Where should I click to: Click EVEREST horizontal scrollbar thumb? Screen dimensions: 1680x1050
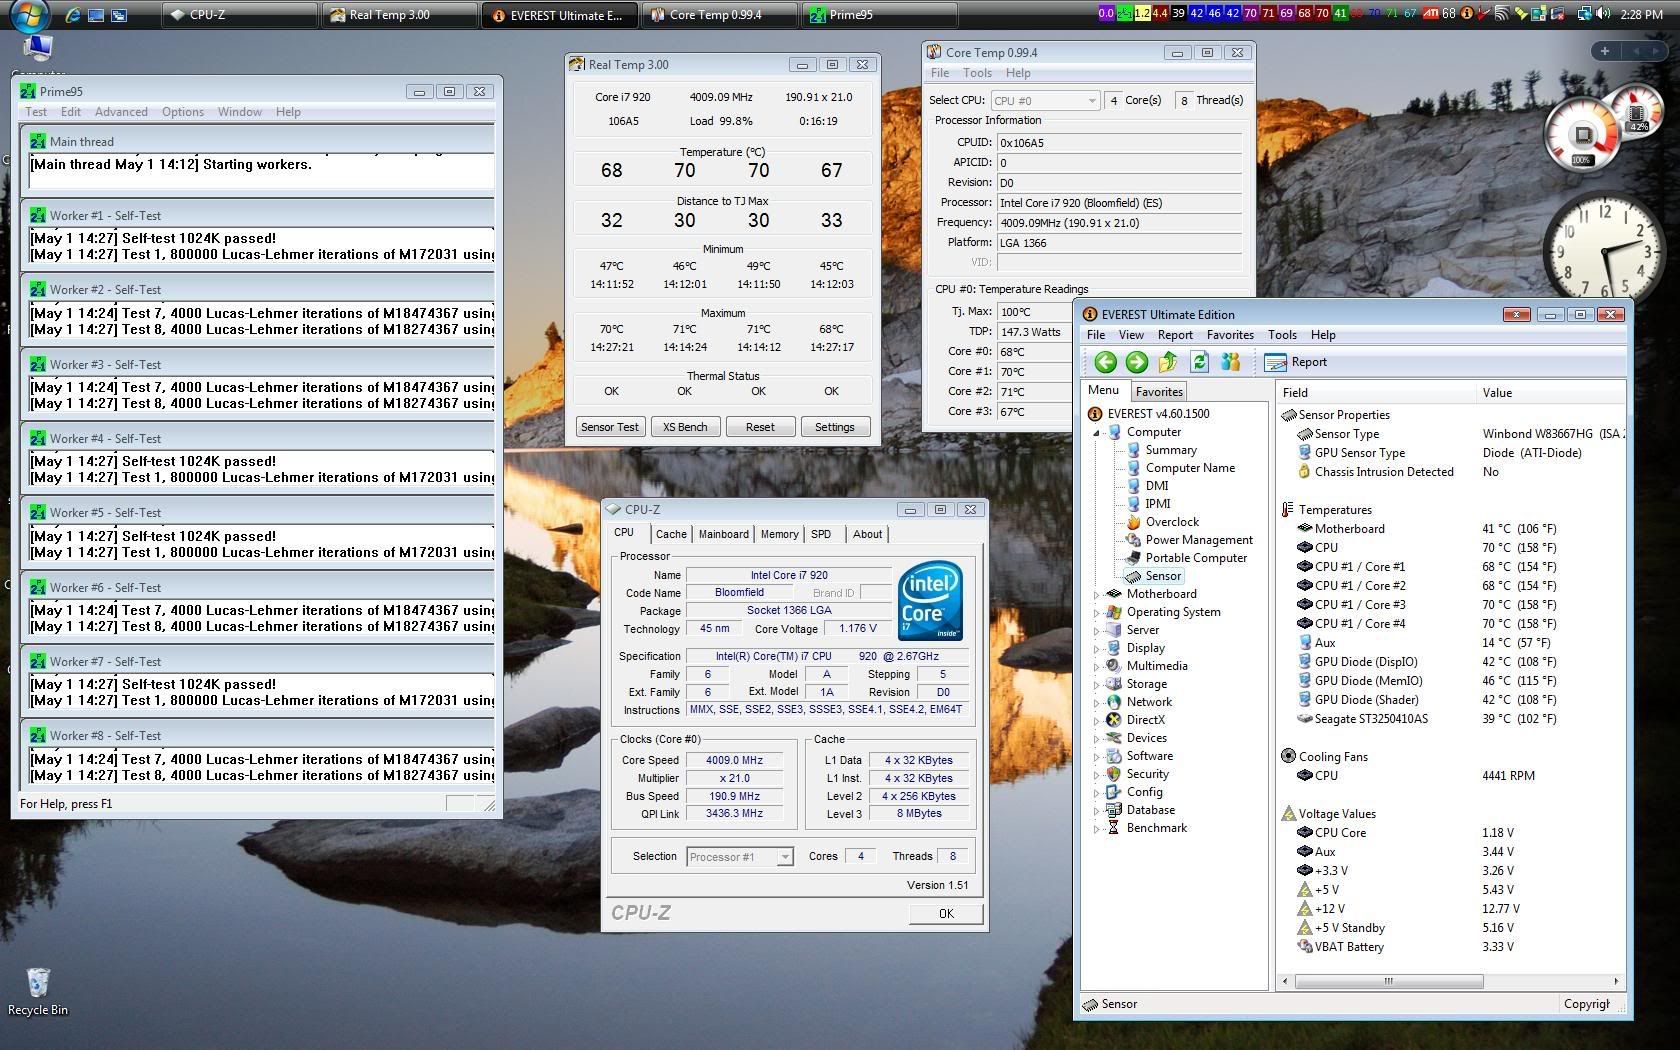click(x=1388, y=981)
